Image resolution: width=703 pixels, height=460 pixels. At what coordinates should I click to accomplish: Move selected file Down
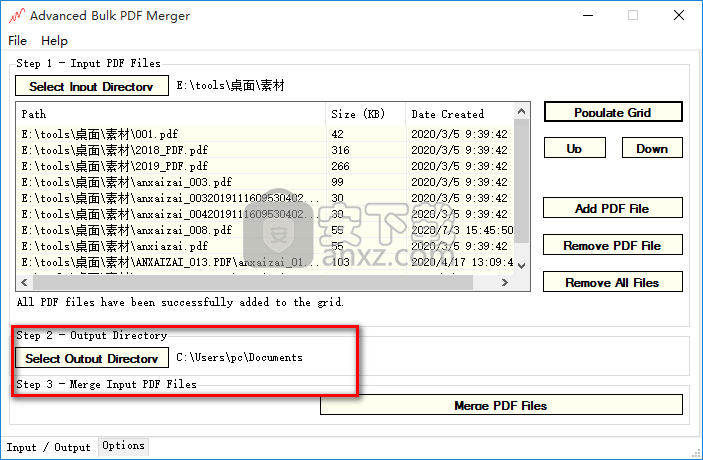[x=652, y=148]
